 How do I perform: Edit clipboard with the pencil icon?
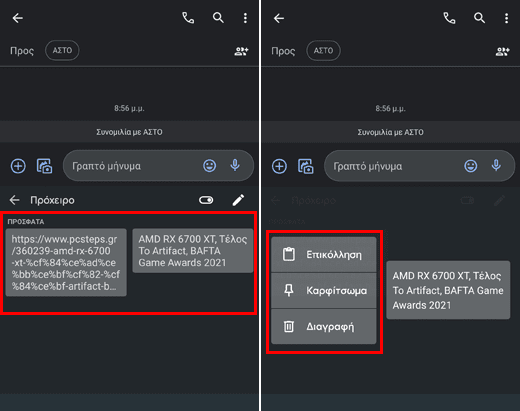(238, 200)
